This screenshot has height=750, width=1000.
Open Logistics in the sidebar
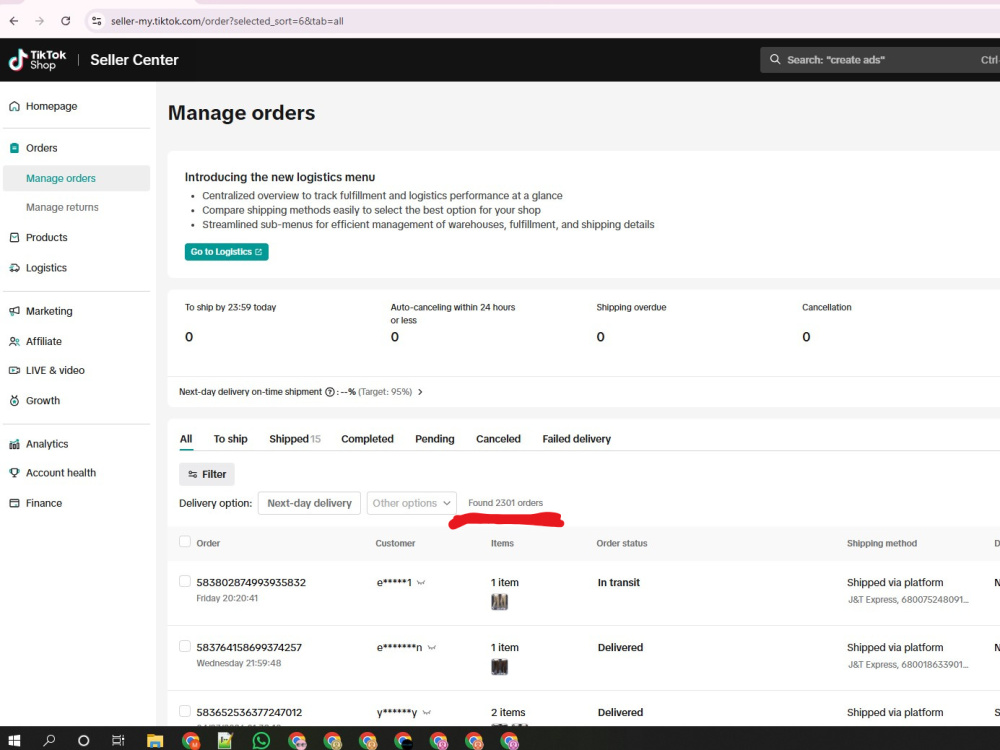[x=46, y=268]
